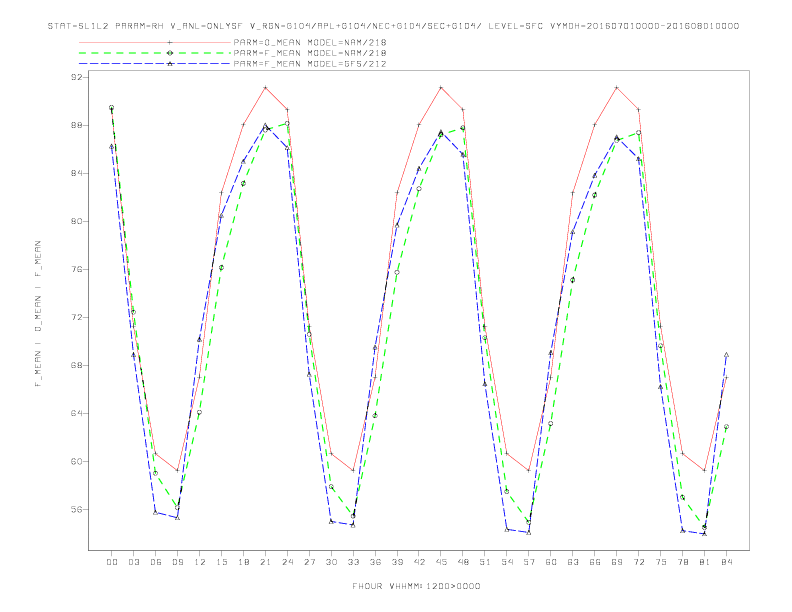The height and width of the screenshot is (612, 792).
Task: Click x-axis forecast hour label 18
Action: coord(243,562)
